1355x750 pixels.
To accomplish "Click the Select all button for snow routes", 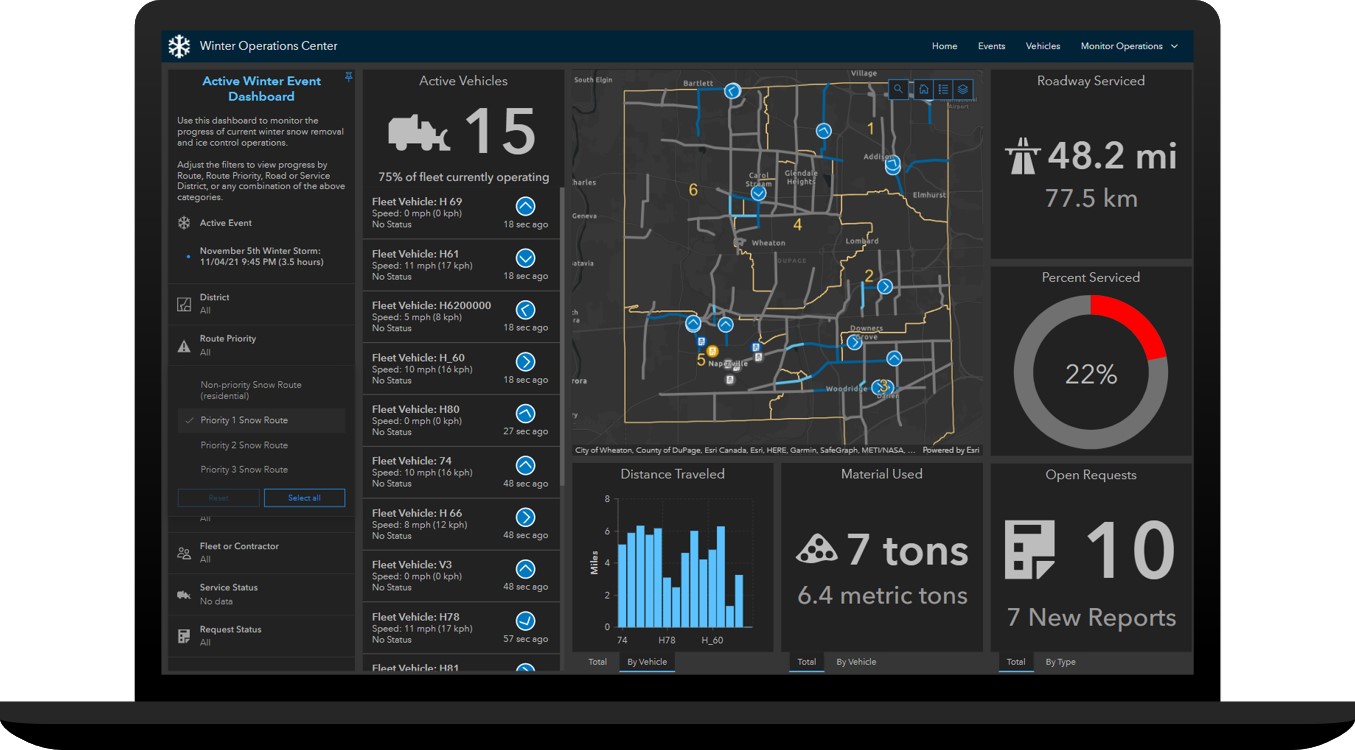I will point(304,497).
